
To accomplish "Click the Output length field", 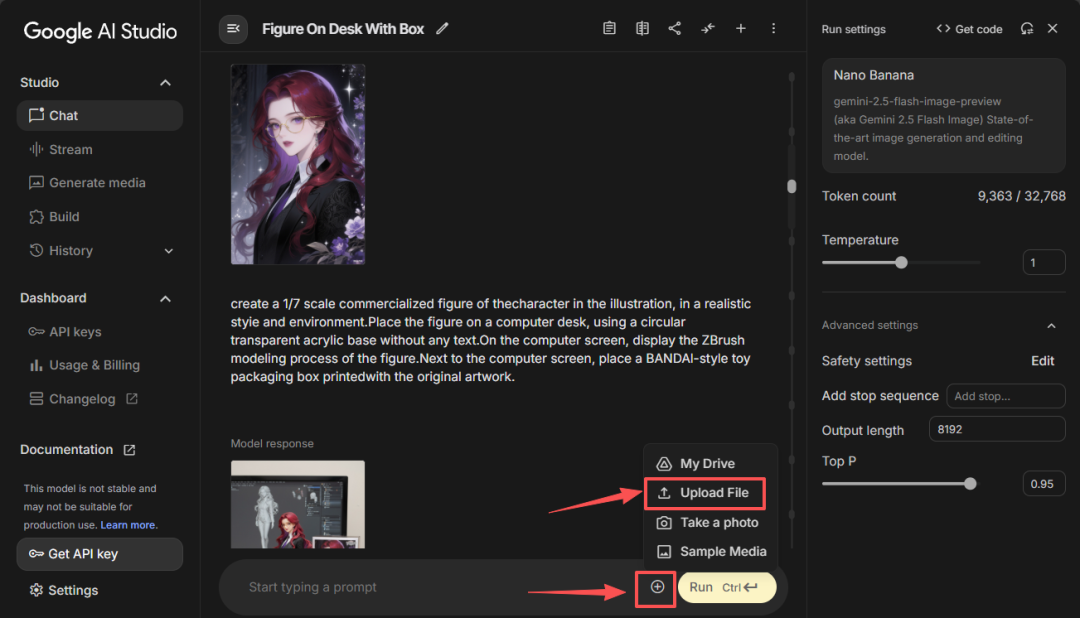I will click(x=997, y=429).
